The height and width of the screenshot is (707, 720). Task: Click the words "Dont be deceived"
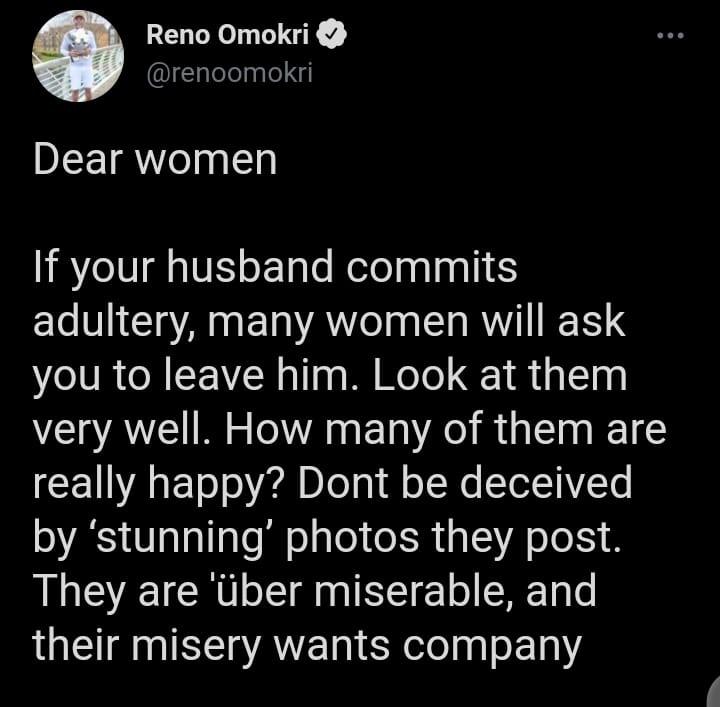click(x=465, y=483)
